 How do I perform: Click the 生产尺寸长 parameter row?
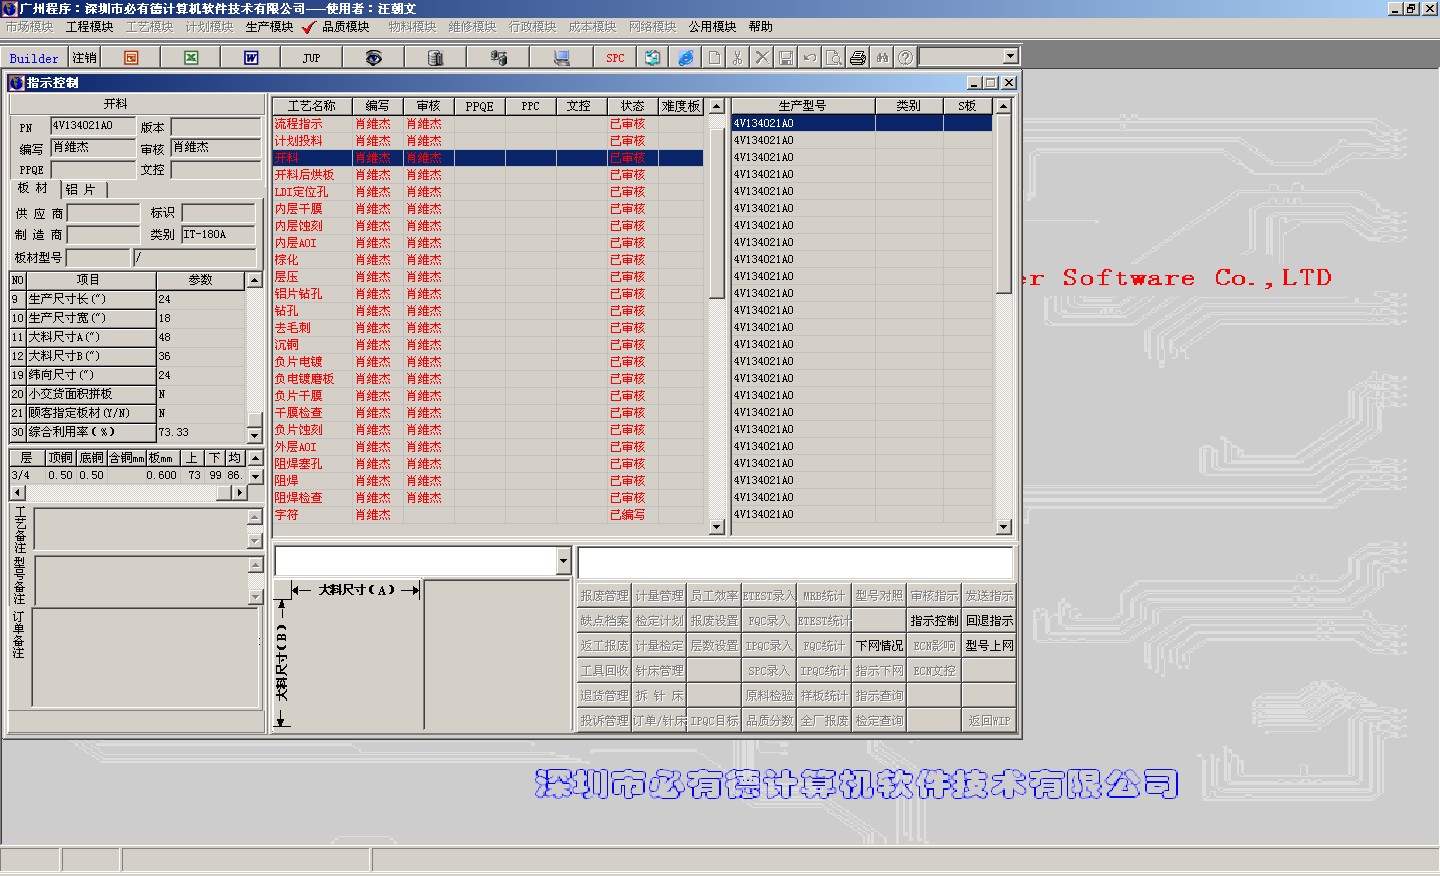click(127, 299)
